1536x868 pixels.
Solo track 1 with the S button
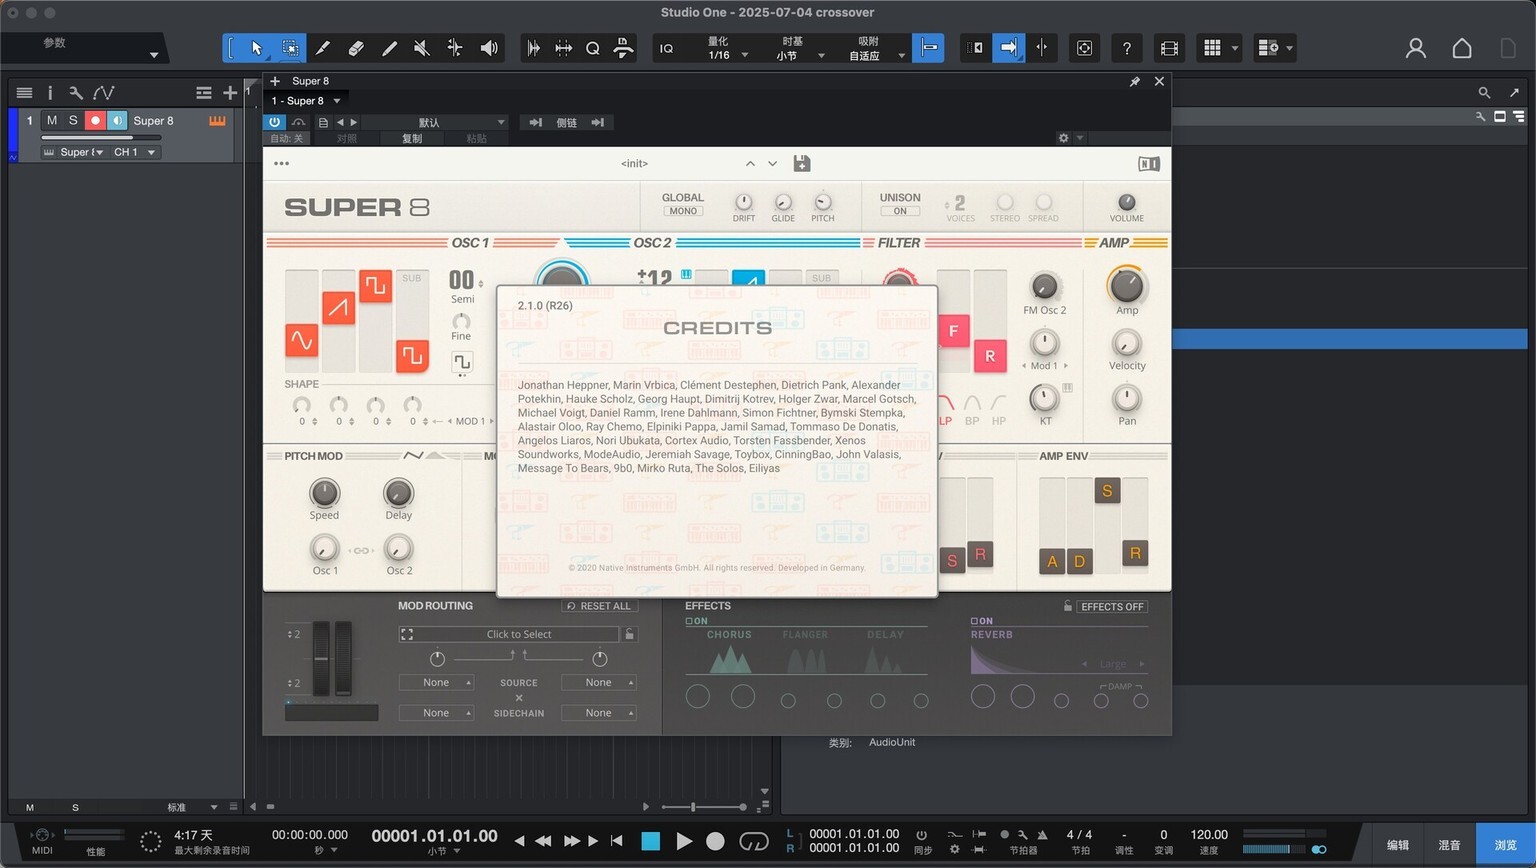73,120
